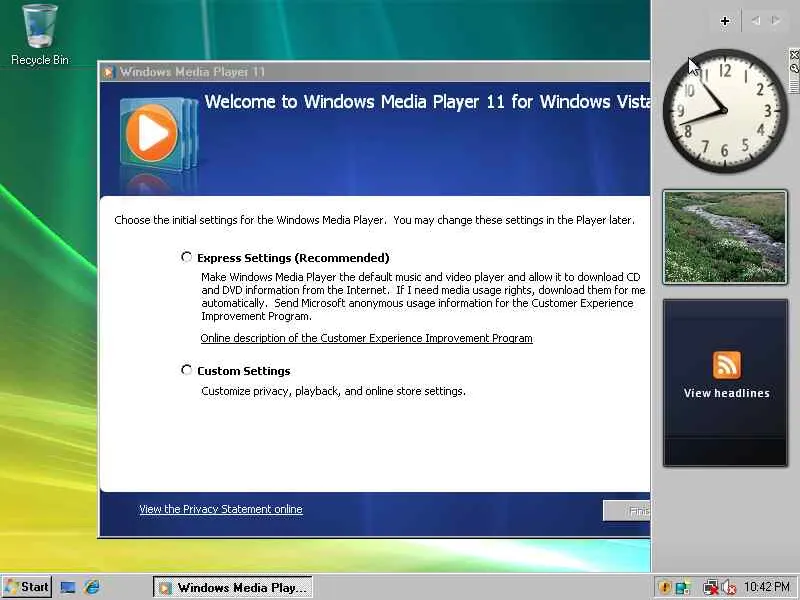This screenshot has width=800, height=600.
Task: Click the Windows Media Player title bar icon
Action: click(108, 72)
